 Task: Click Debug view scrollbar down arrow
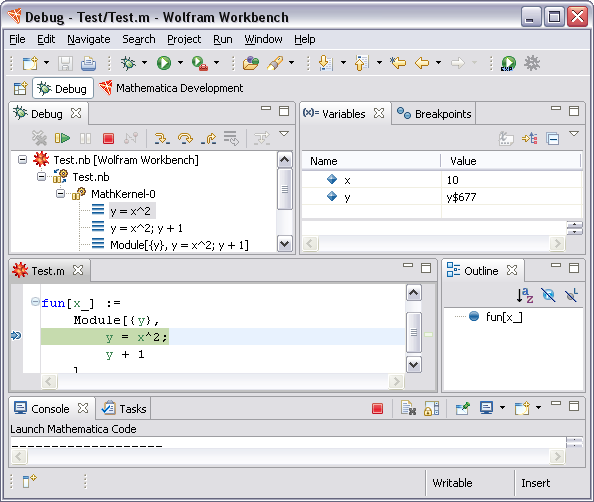tap(284, 244)
